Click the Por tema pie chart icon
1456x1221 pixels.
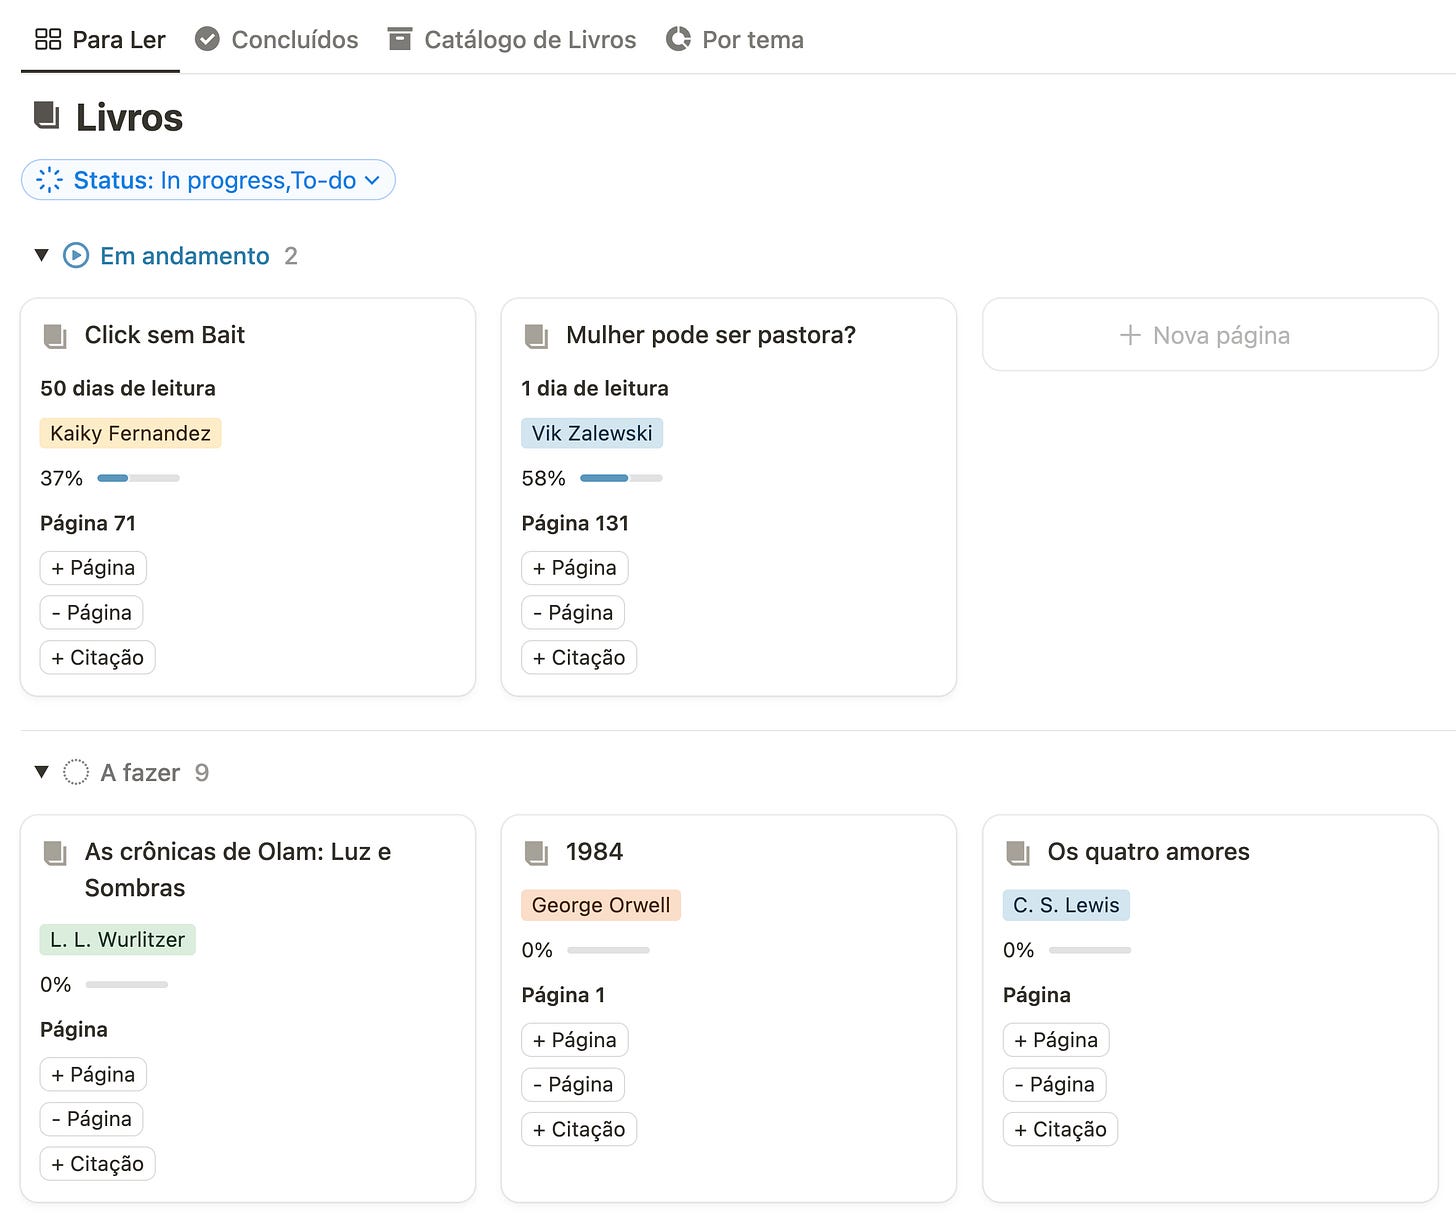[x=678, y=39]
